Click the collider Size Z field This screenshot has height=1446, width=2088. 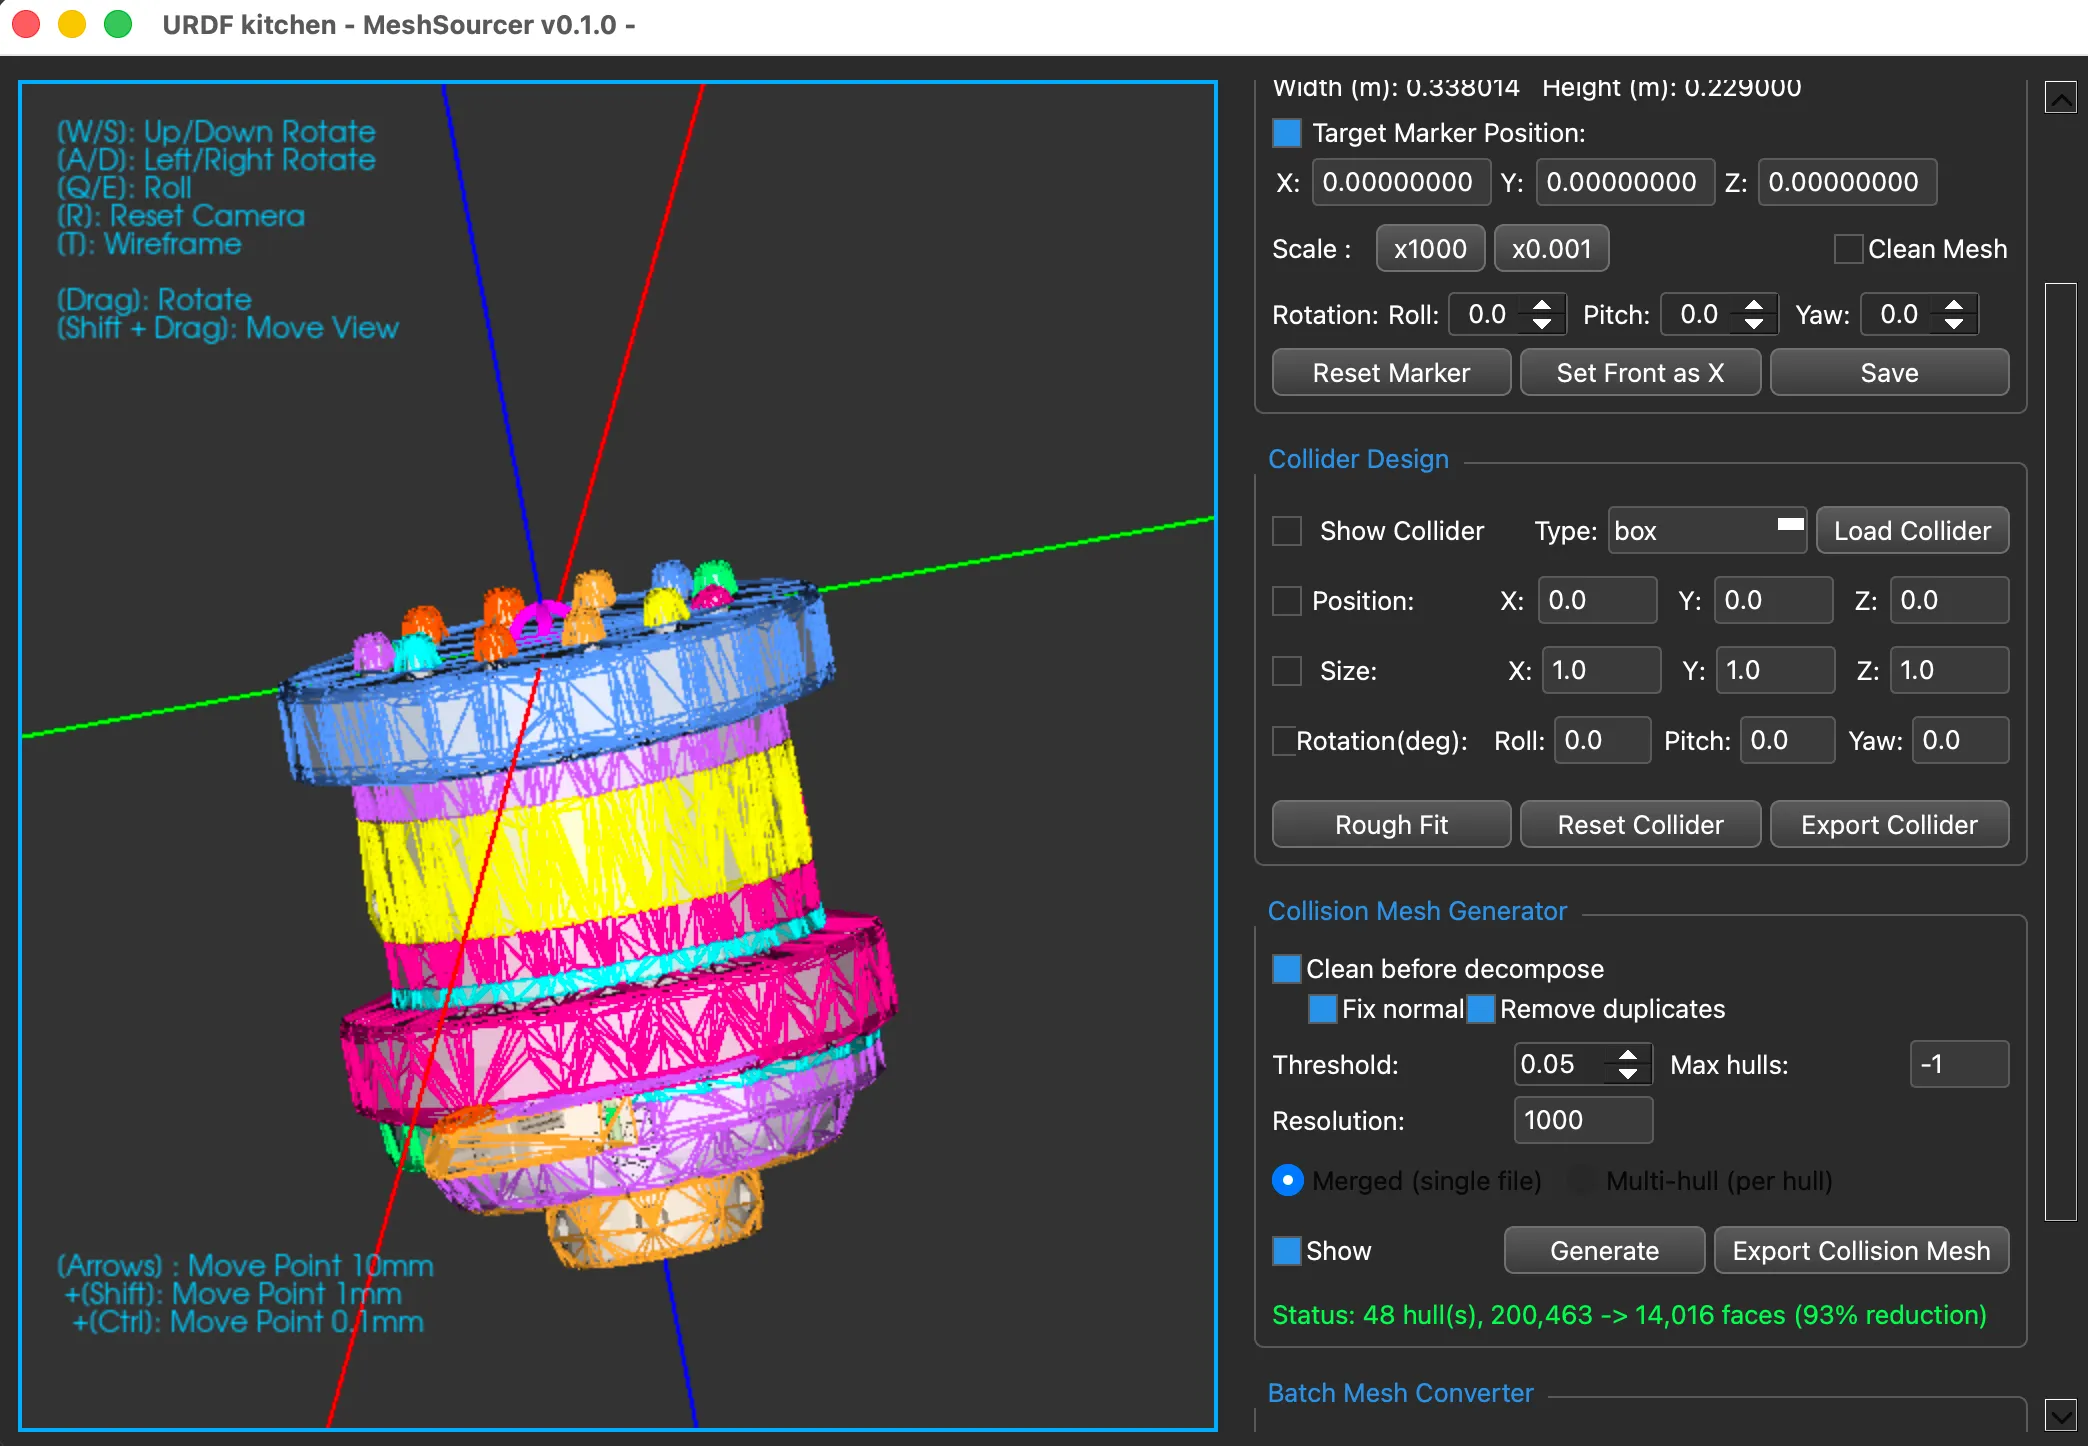pyautogui.click(x=1949, y=671)
